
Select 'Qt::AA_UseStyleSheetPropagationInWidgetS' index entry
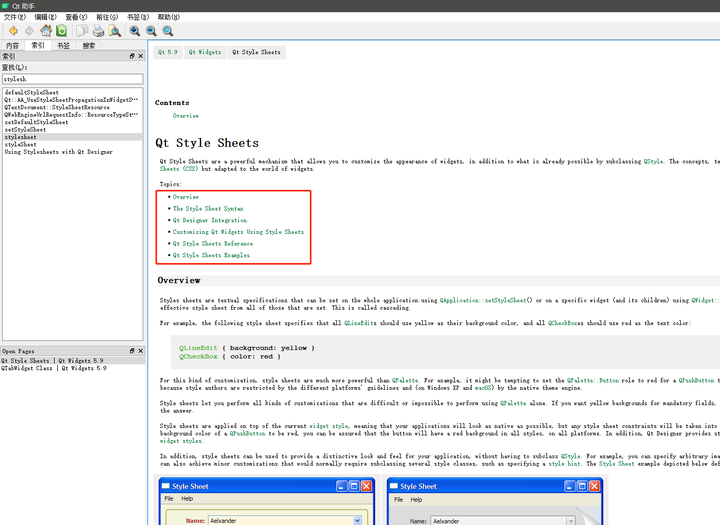(x=71, y=100)
